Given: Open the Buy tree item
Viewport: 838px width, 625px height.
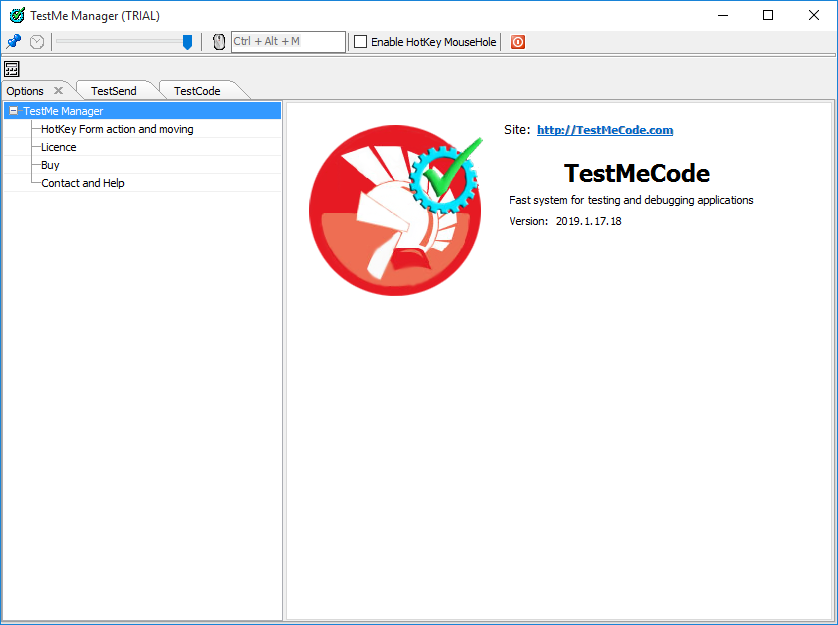Looking at the screenshot, I should point(50,165).
